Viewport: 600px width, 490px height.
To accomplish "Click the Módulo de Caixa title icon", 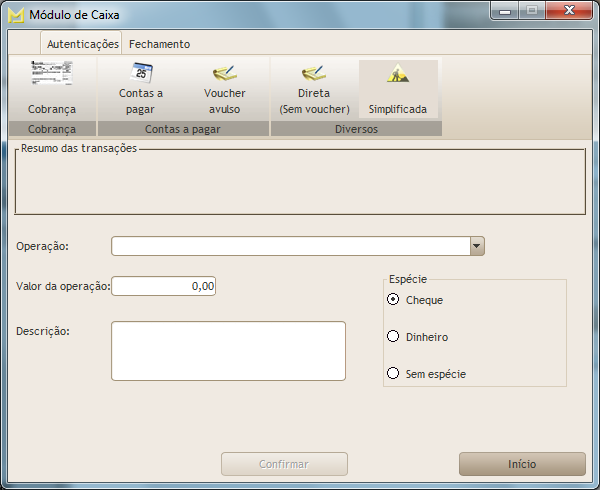I will coord(16,14).
